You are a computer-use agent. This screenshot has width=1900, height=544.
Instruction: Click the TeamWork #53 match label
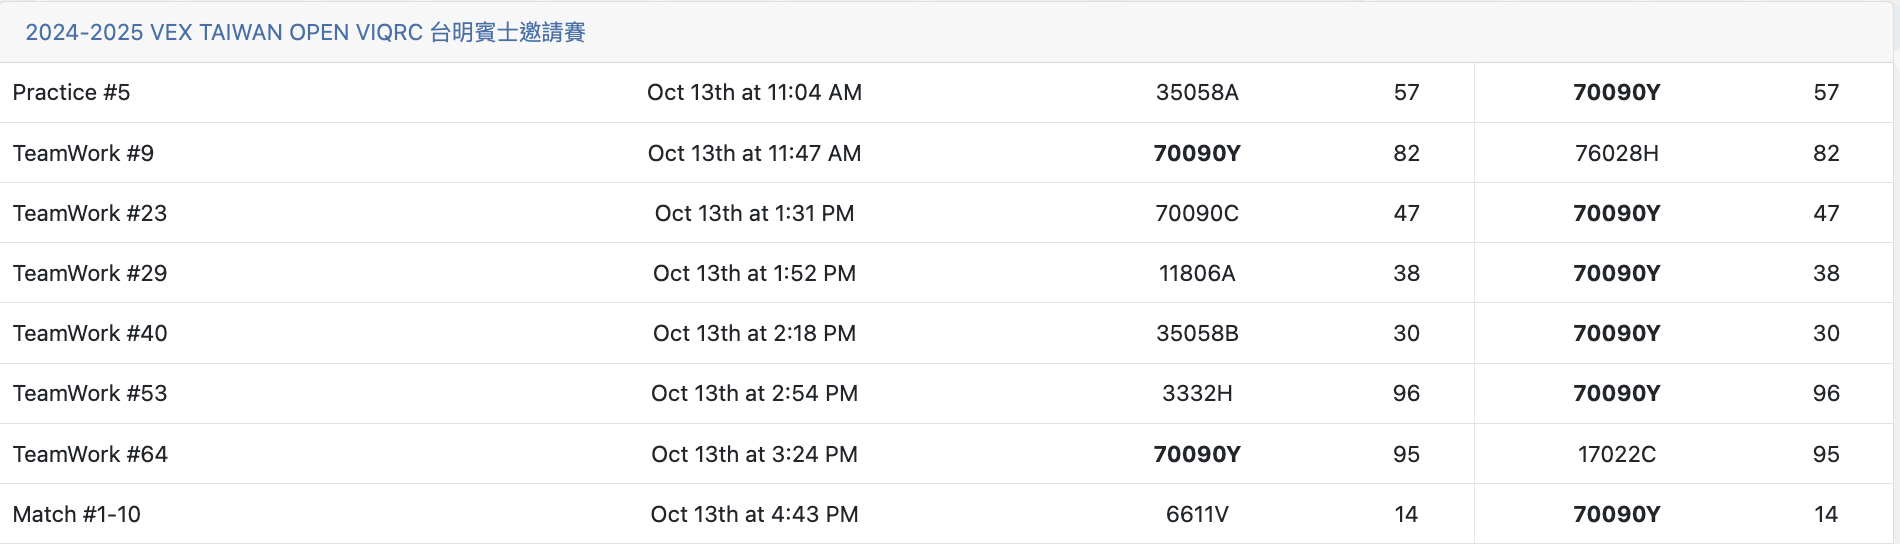coord(90,393)
